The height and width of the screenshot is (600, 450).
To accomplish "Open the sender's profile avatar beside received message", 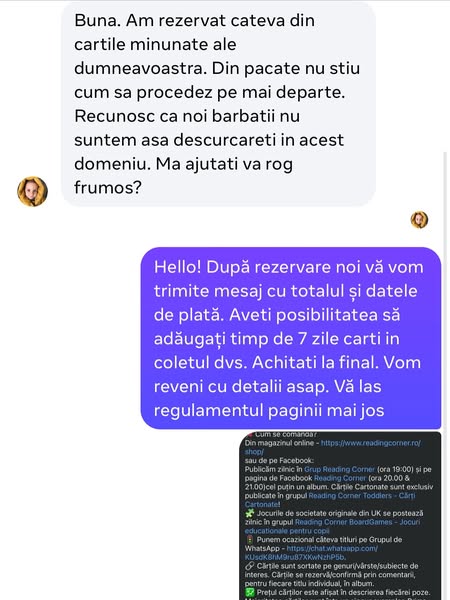I will point(33,191).
